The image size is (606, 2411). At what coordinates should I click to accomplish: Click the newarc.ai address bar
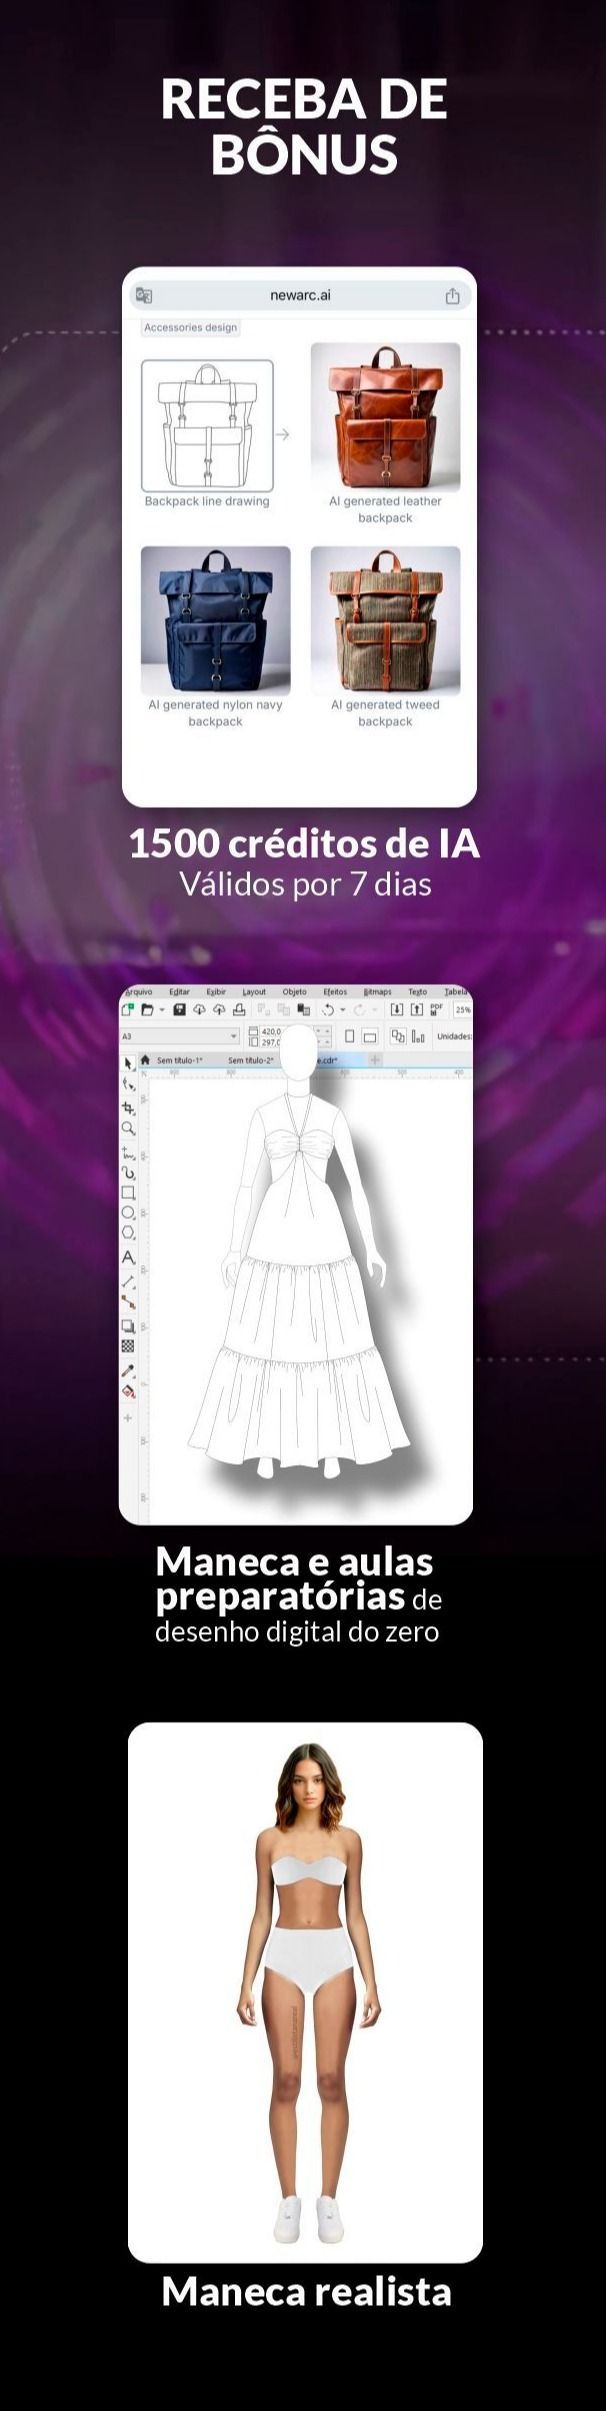tap(300, 296)
